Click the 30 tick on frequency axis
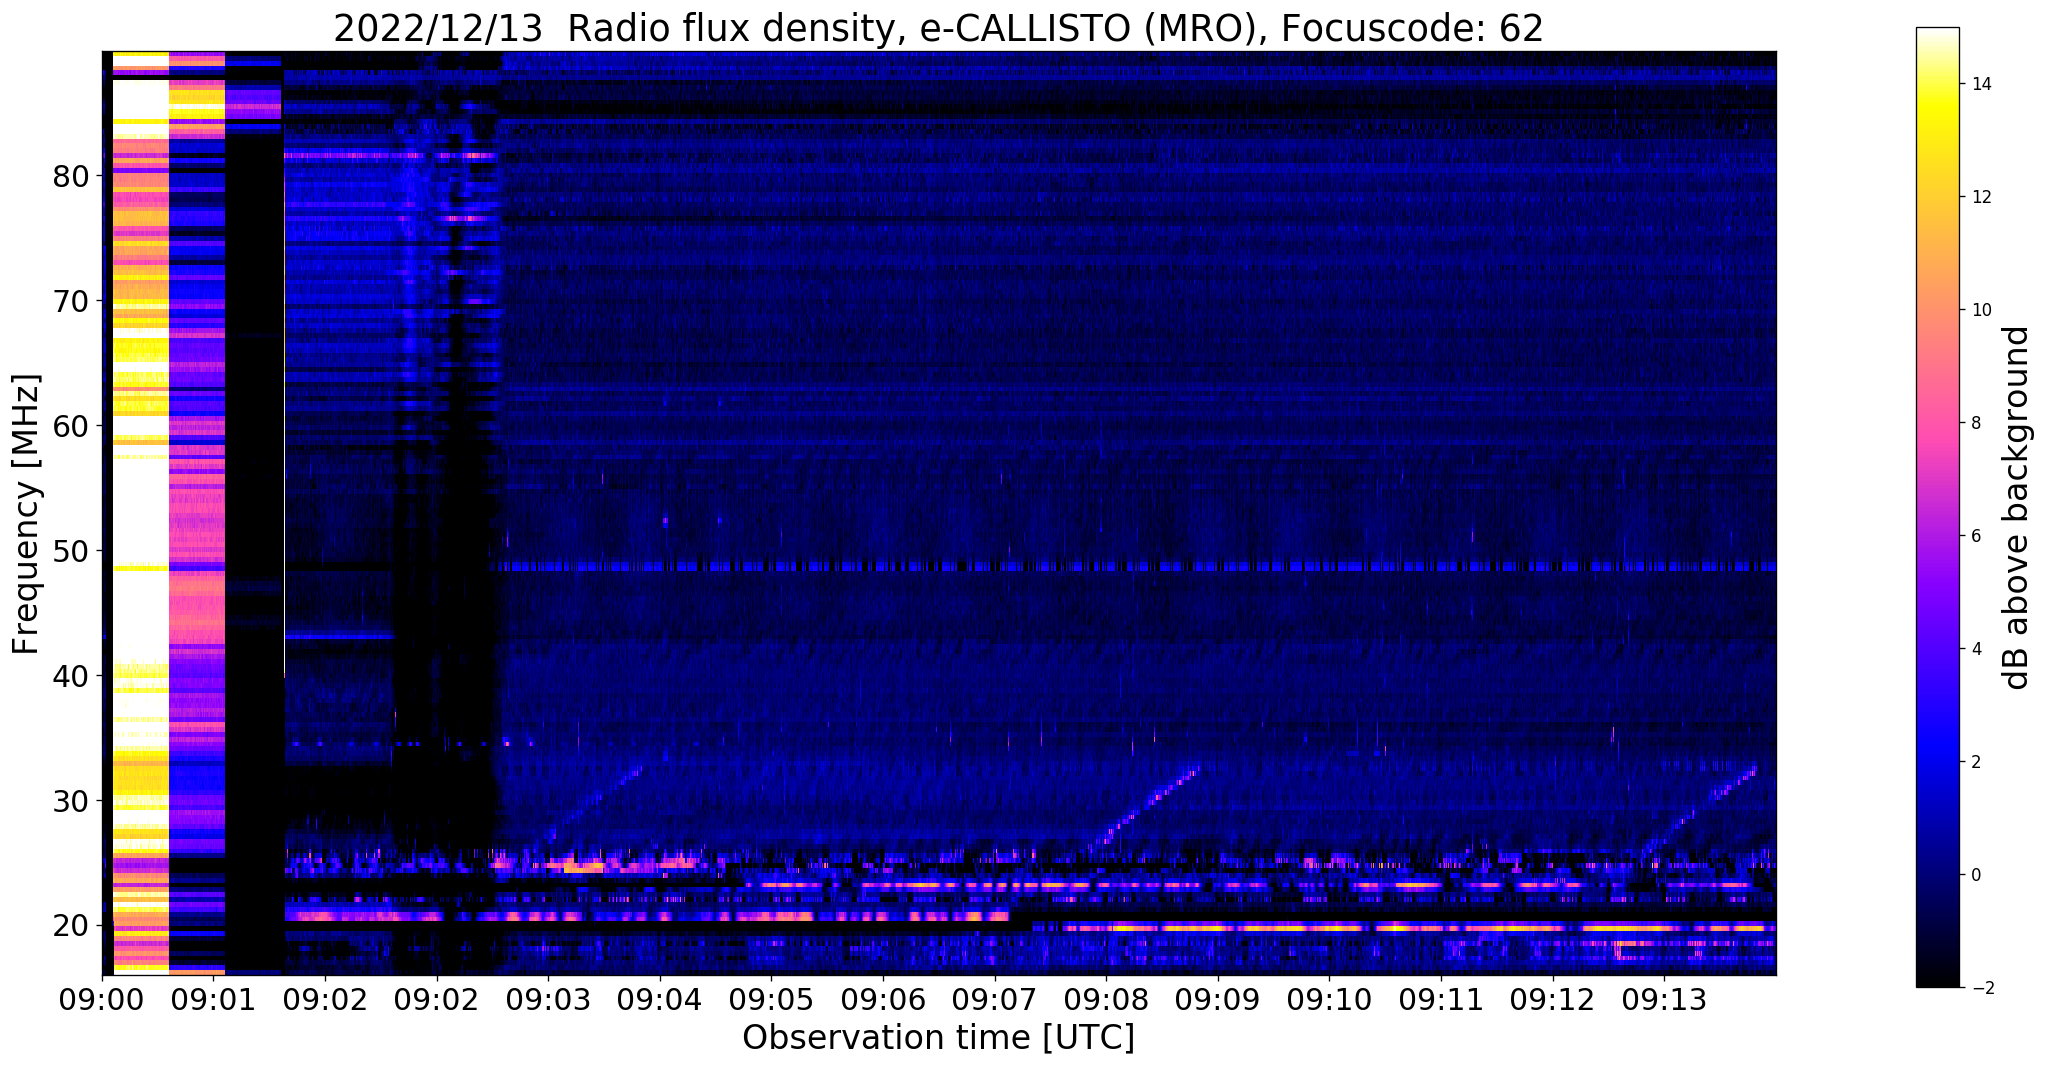 pos(71,801)
